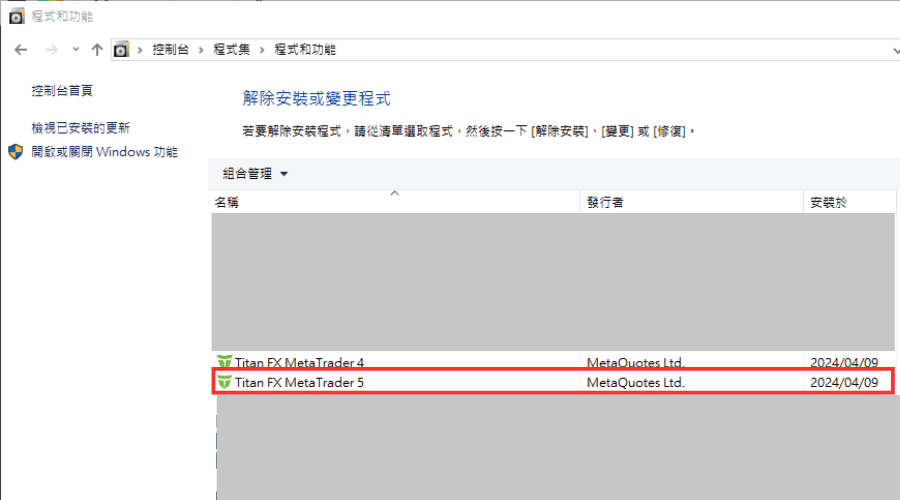Screen dimensions: 900x500
Task: Select 控制台 in the breadcrumb path
Action: click(170, 50)
